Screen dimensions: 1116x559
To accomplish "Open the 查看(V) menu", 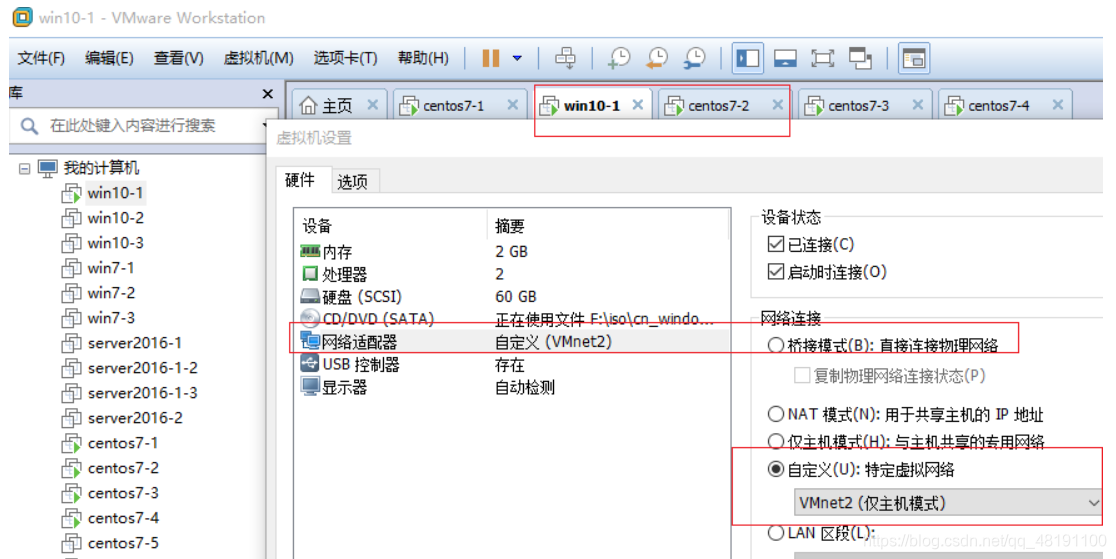I will pos(179,58).
